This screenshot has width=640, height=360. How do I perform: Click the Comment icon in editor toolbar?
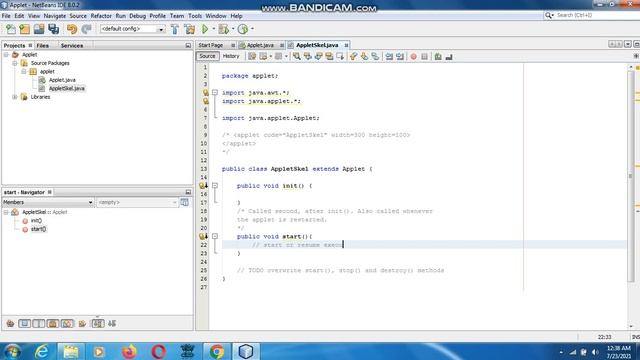tap(438, 56)
